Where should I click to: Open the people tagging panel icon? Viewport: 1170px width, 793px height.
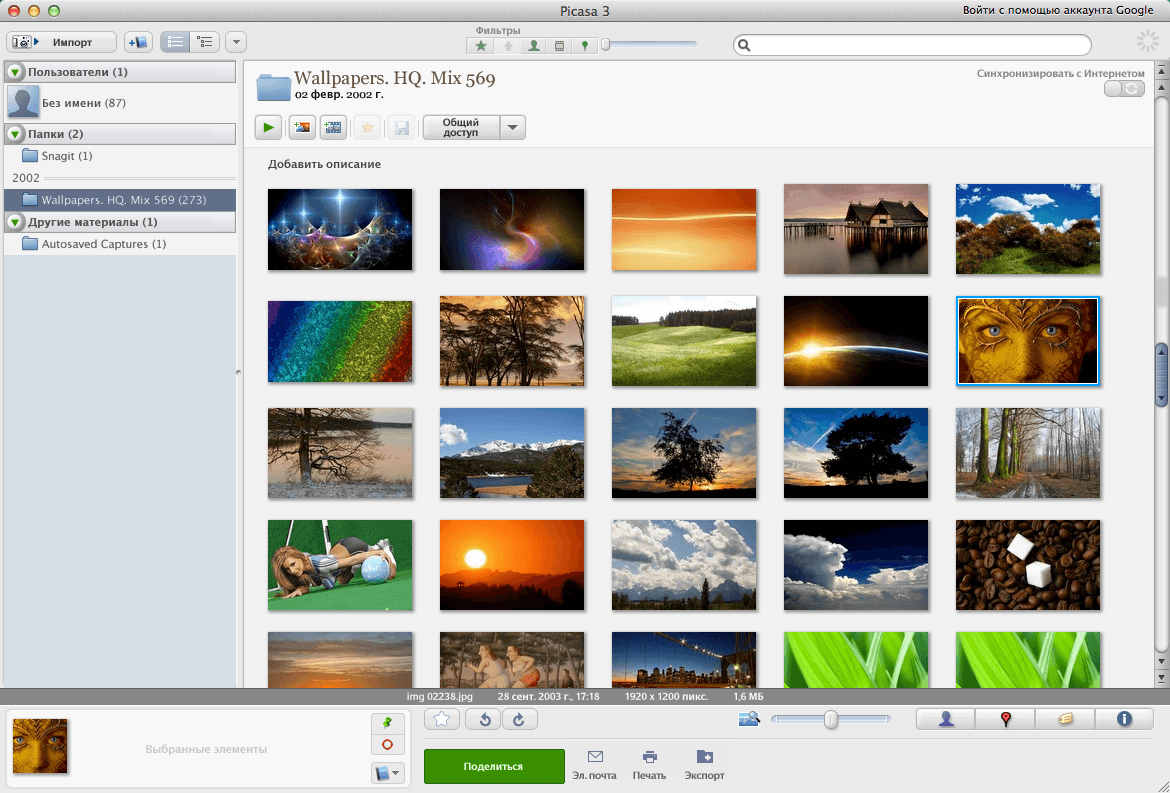[x=945, y=719]
